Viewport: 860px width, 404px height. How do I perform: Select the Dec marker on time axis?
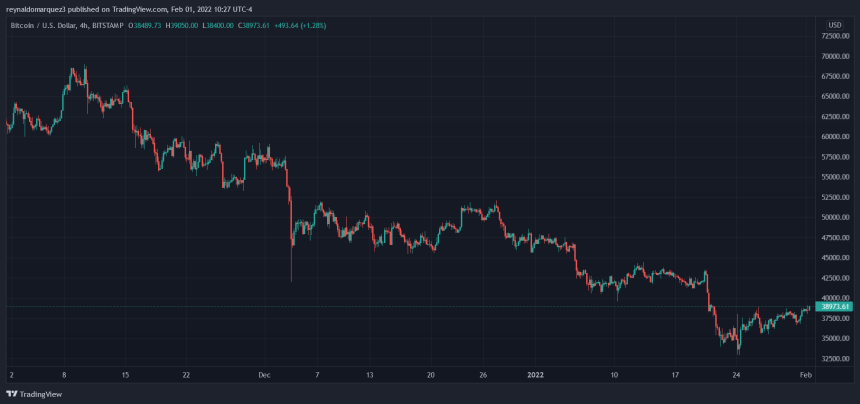[264, 374]
